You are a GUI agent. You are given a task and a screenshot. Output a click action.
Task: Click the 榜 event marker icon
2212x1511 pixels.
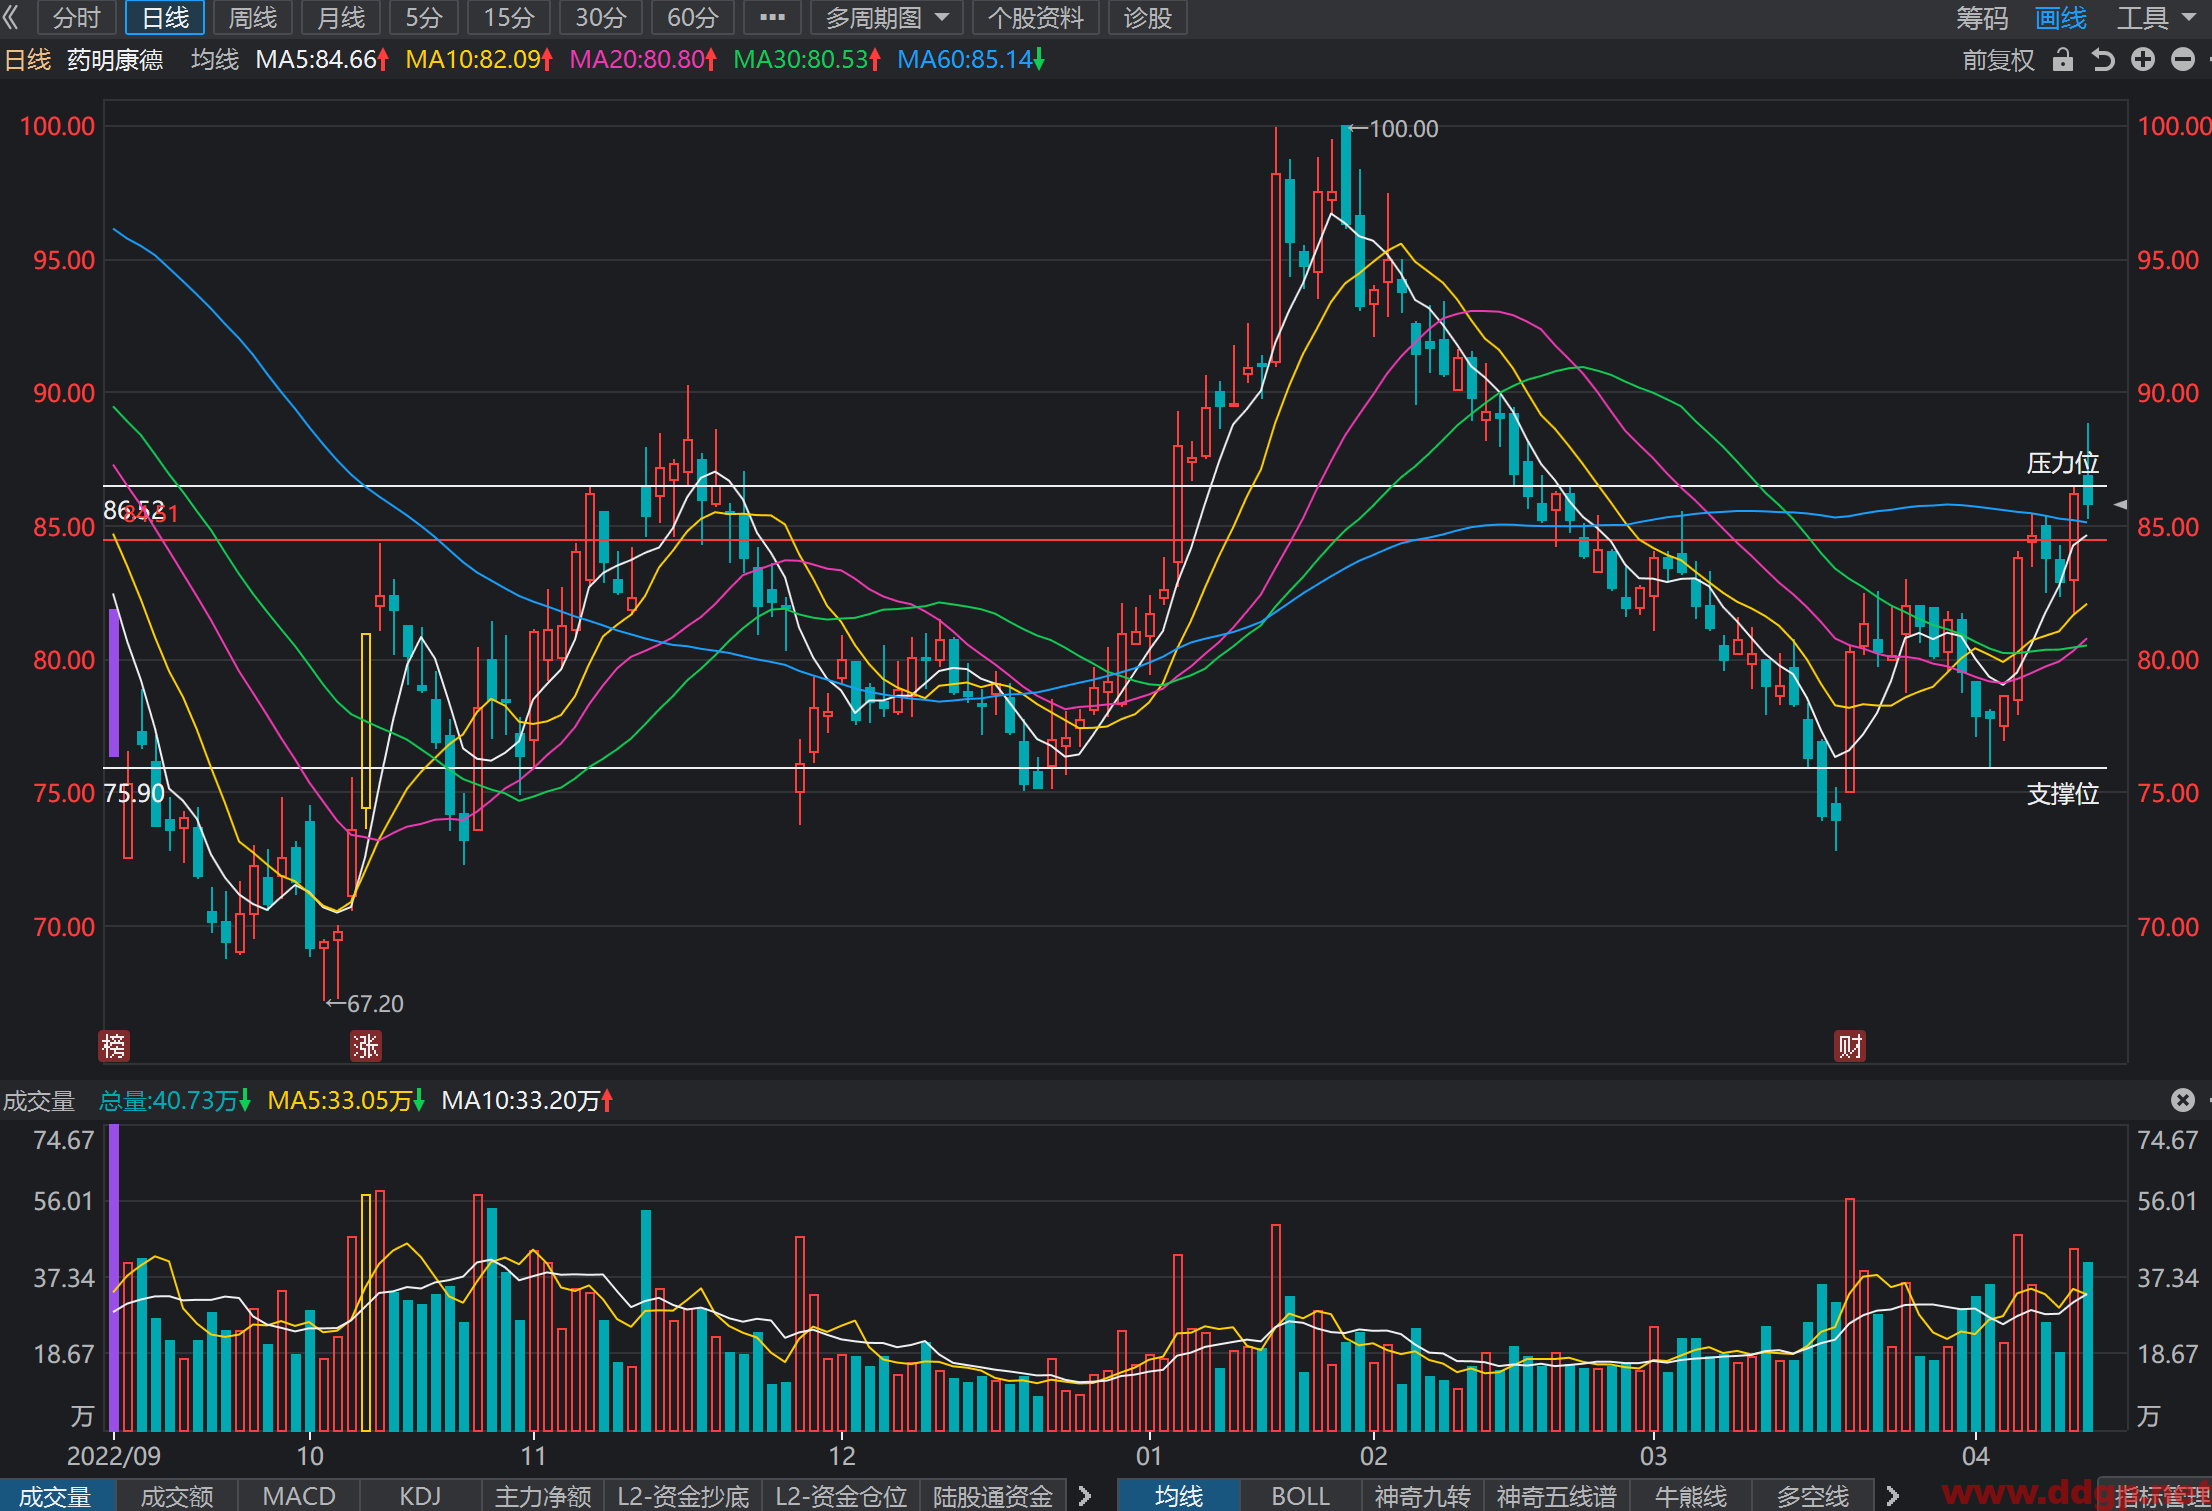pyautogui.click(x=114, y=1046)
